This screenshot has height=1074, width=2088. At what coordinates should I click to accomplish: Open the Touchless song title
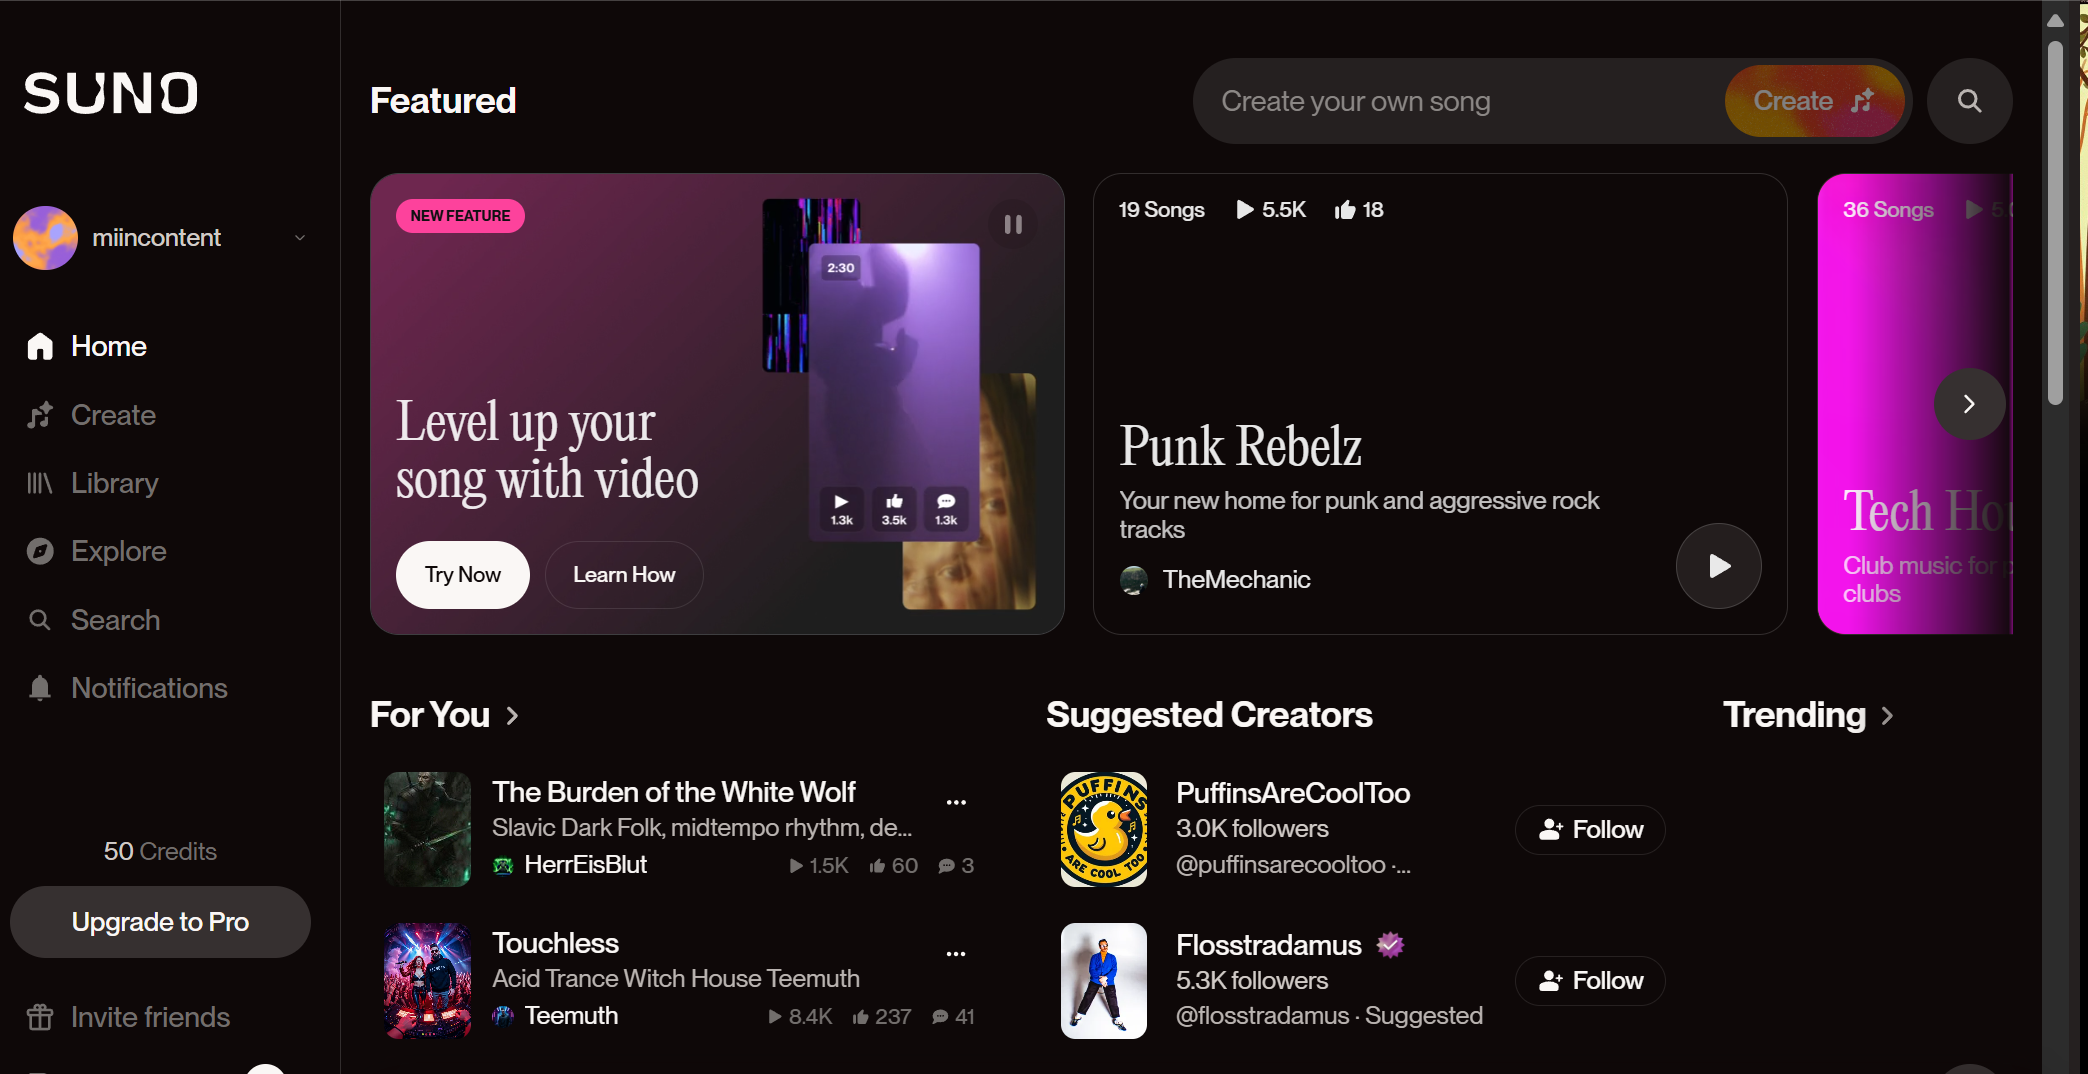click(555, 943)
